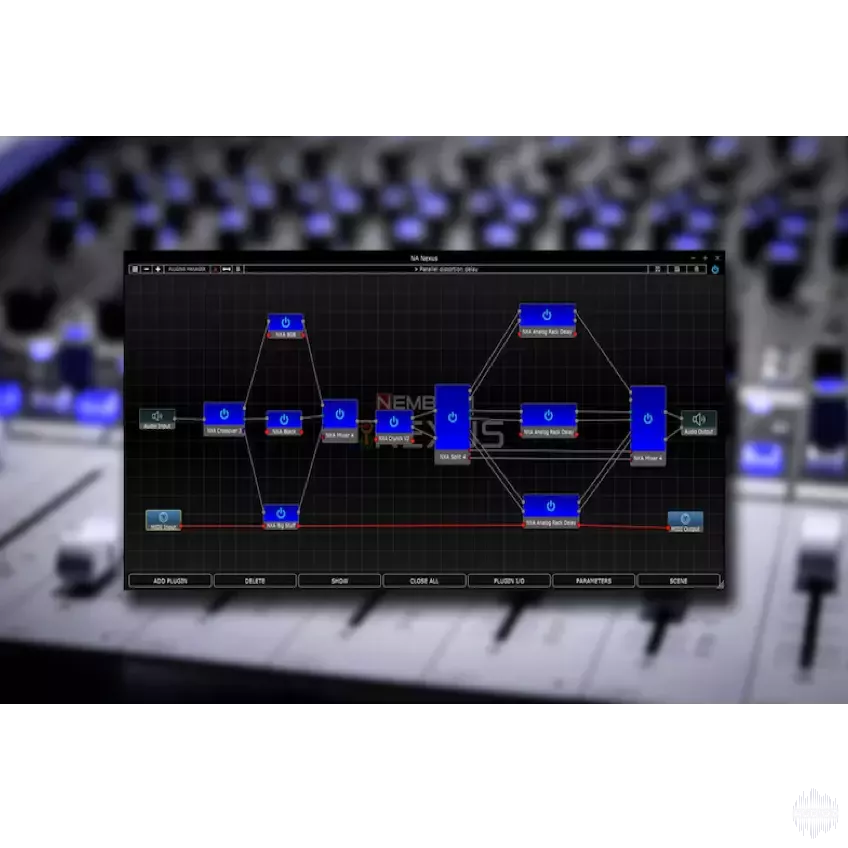This screenshot has height=848, width=848.
Task: Click the 'NA Nexus' window title
Action: point(424,259)
